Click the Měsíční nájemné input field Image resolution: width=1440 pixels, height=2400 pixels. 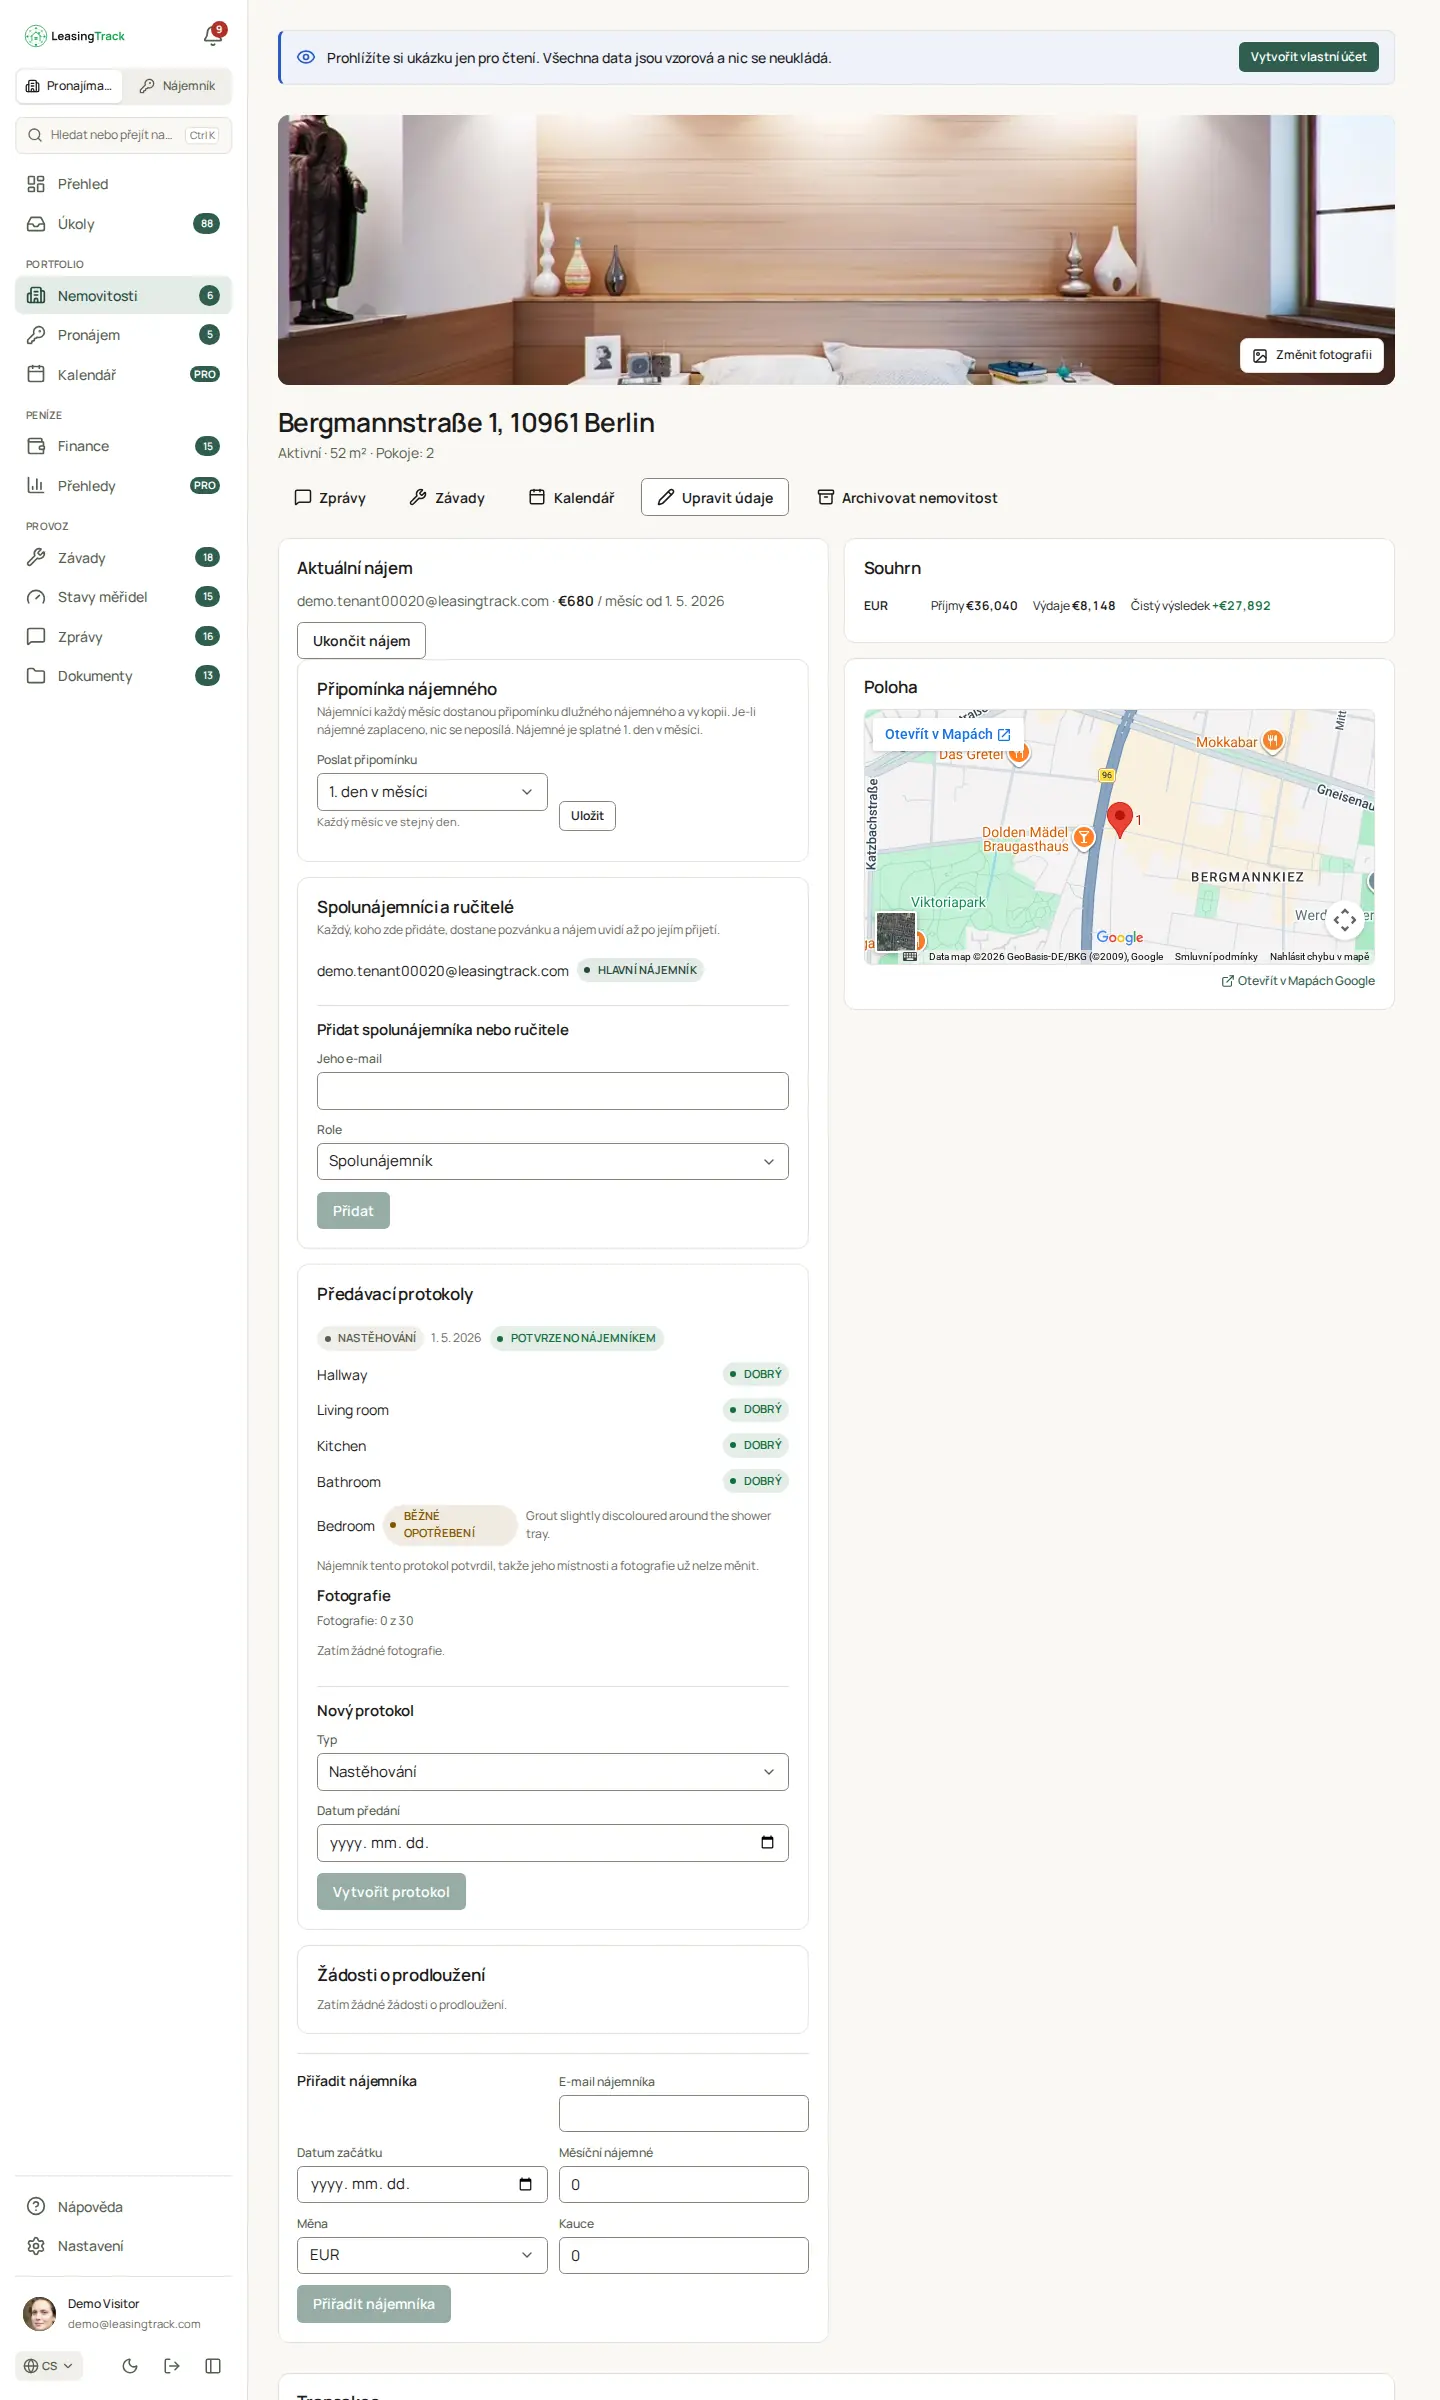(x=684, y=2184)
